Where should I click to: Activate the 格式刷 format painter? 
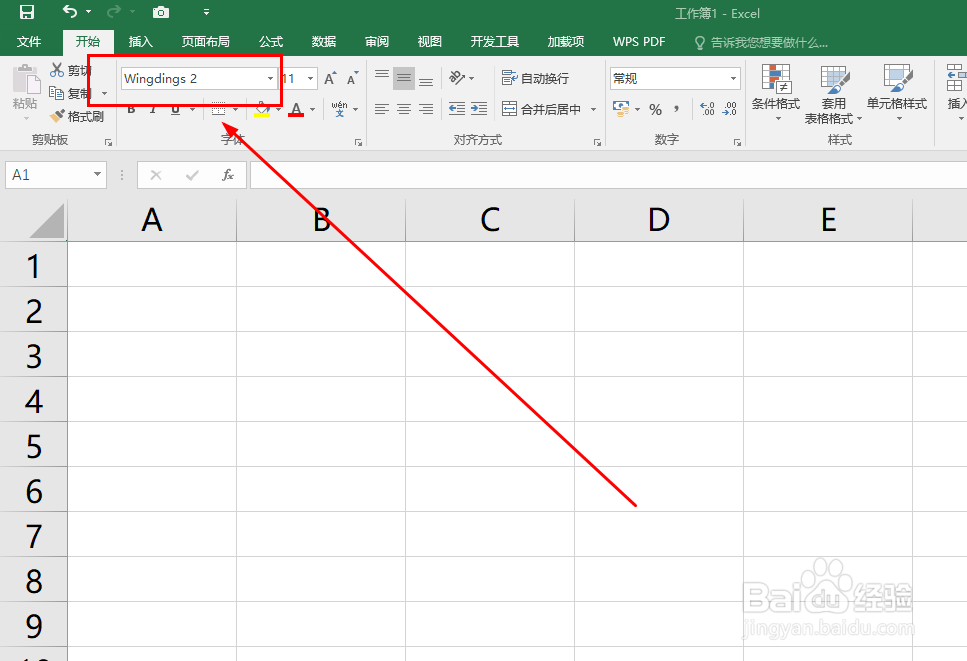pos(77,116)
